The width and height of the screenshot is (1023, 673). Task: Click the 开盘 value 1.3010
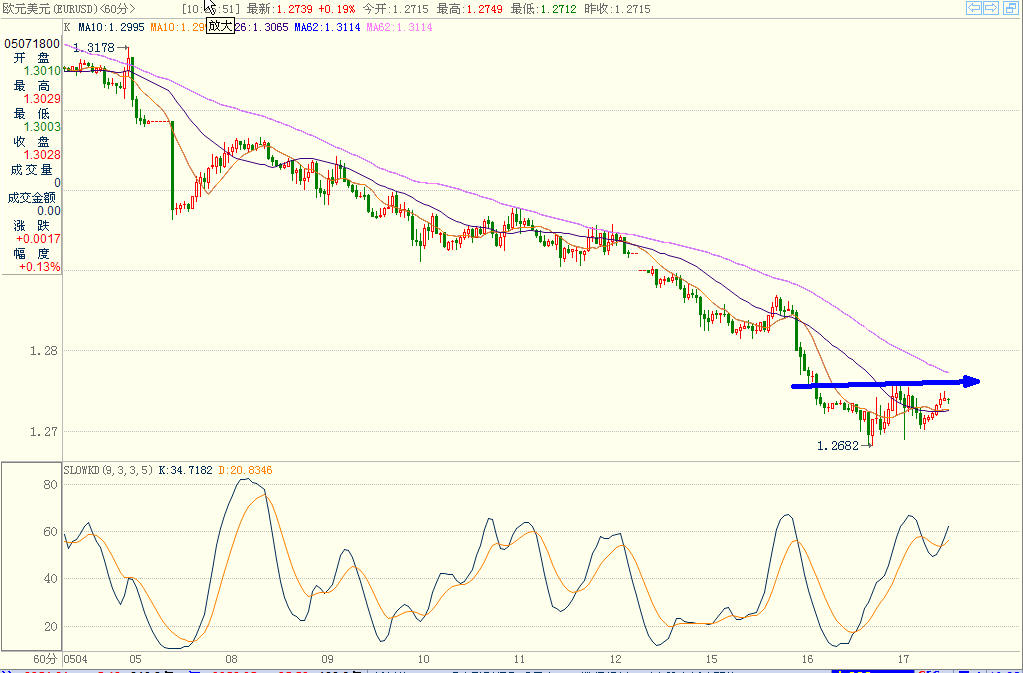tap(42, 70)
